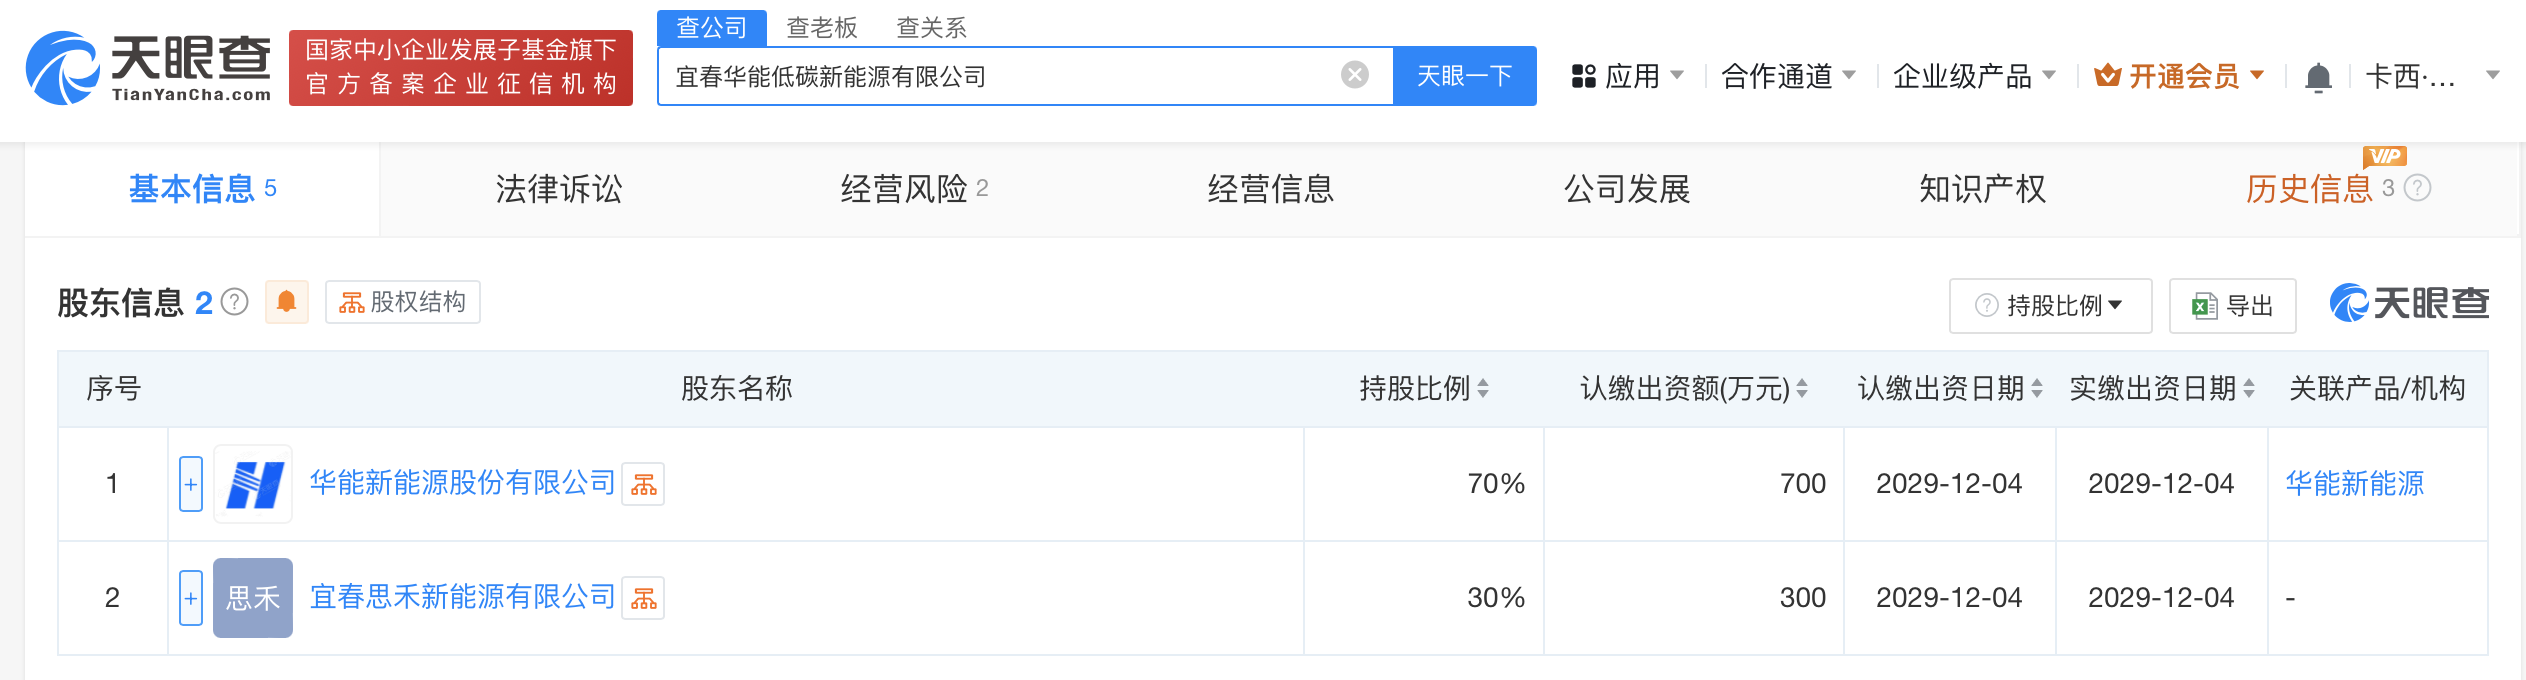2526x680 pixels.
Task: Click the 导出 export button
Action: (x=2232, y=306)
